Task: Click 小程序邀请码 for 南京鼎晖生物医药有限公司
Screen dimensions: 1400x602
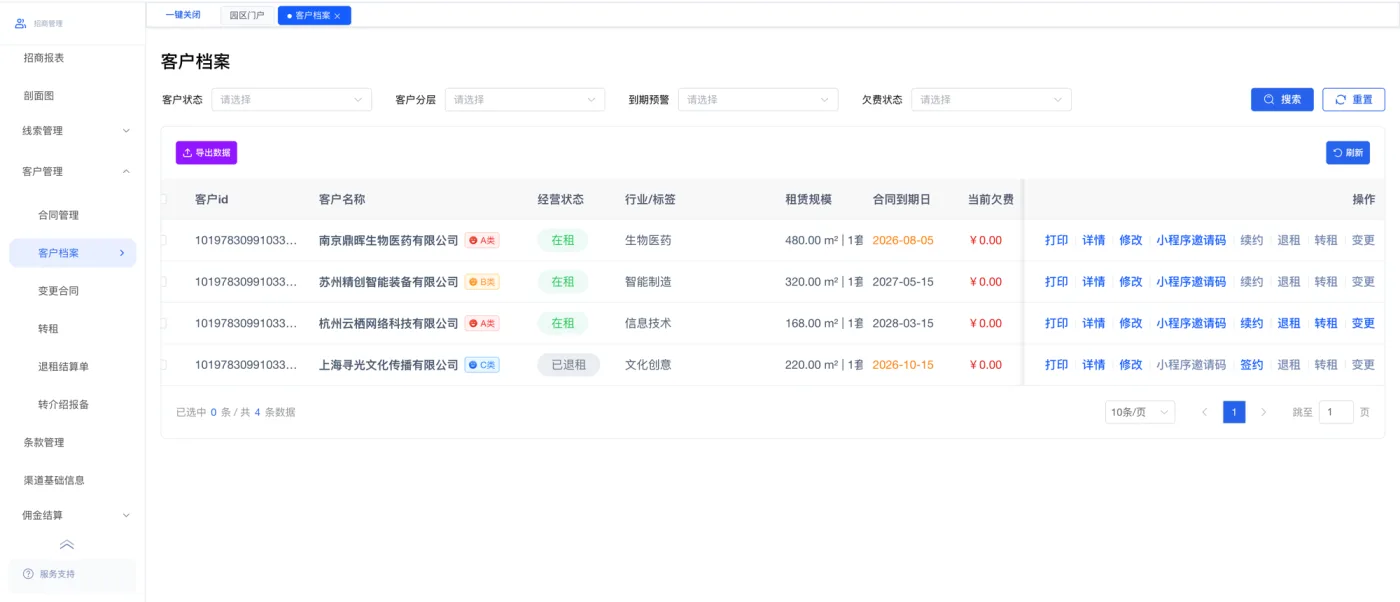Action: 1191,240
